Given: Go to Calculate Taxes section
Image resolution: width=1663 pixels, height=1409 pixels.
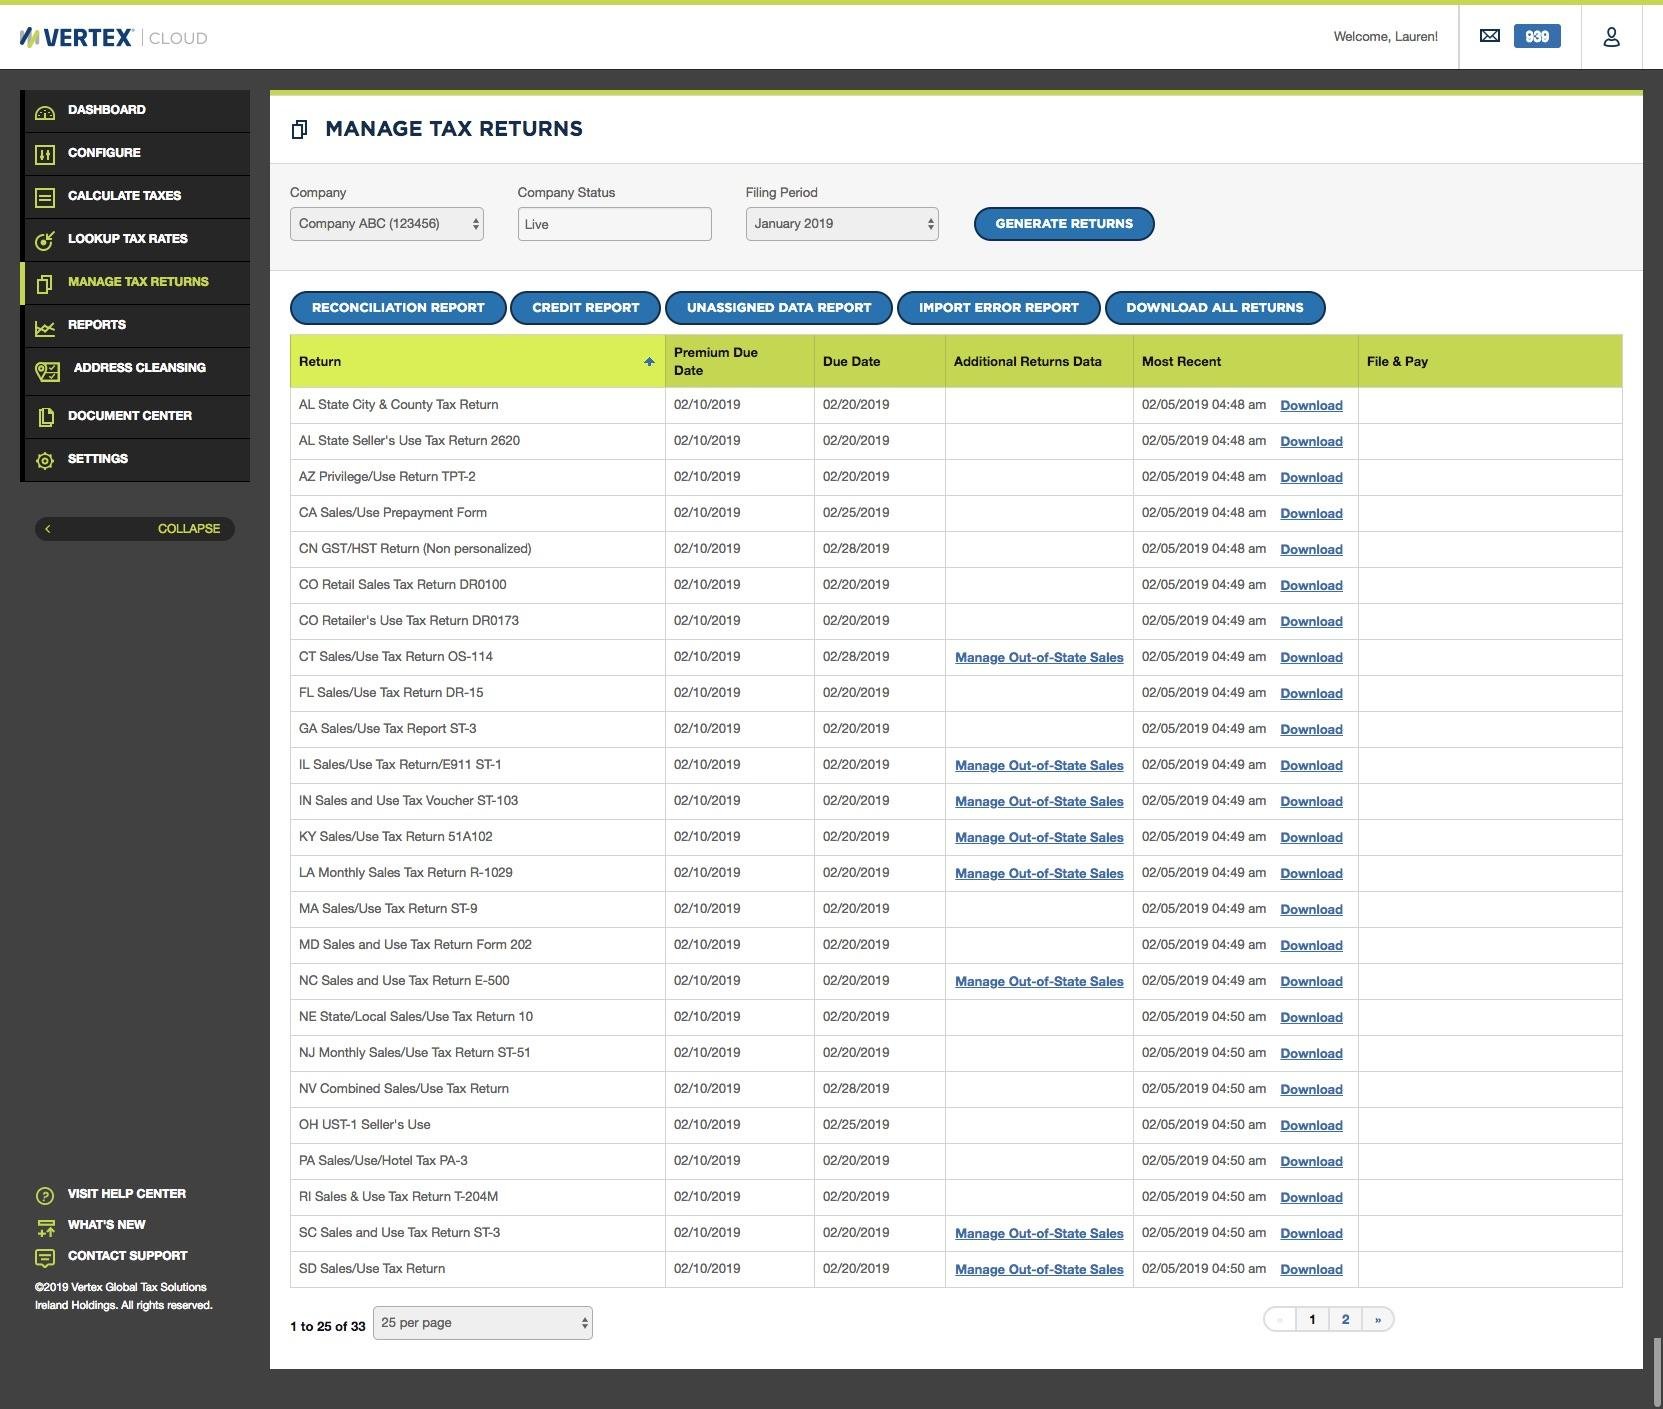Looking at the screenshot, I should pyautogui.click(x=136, y=196).
